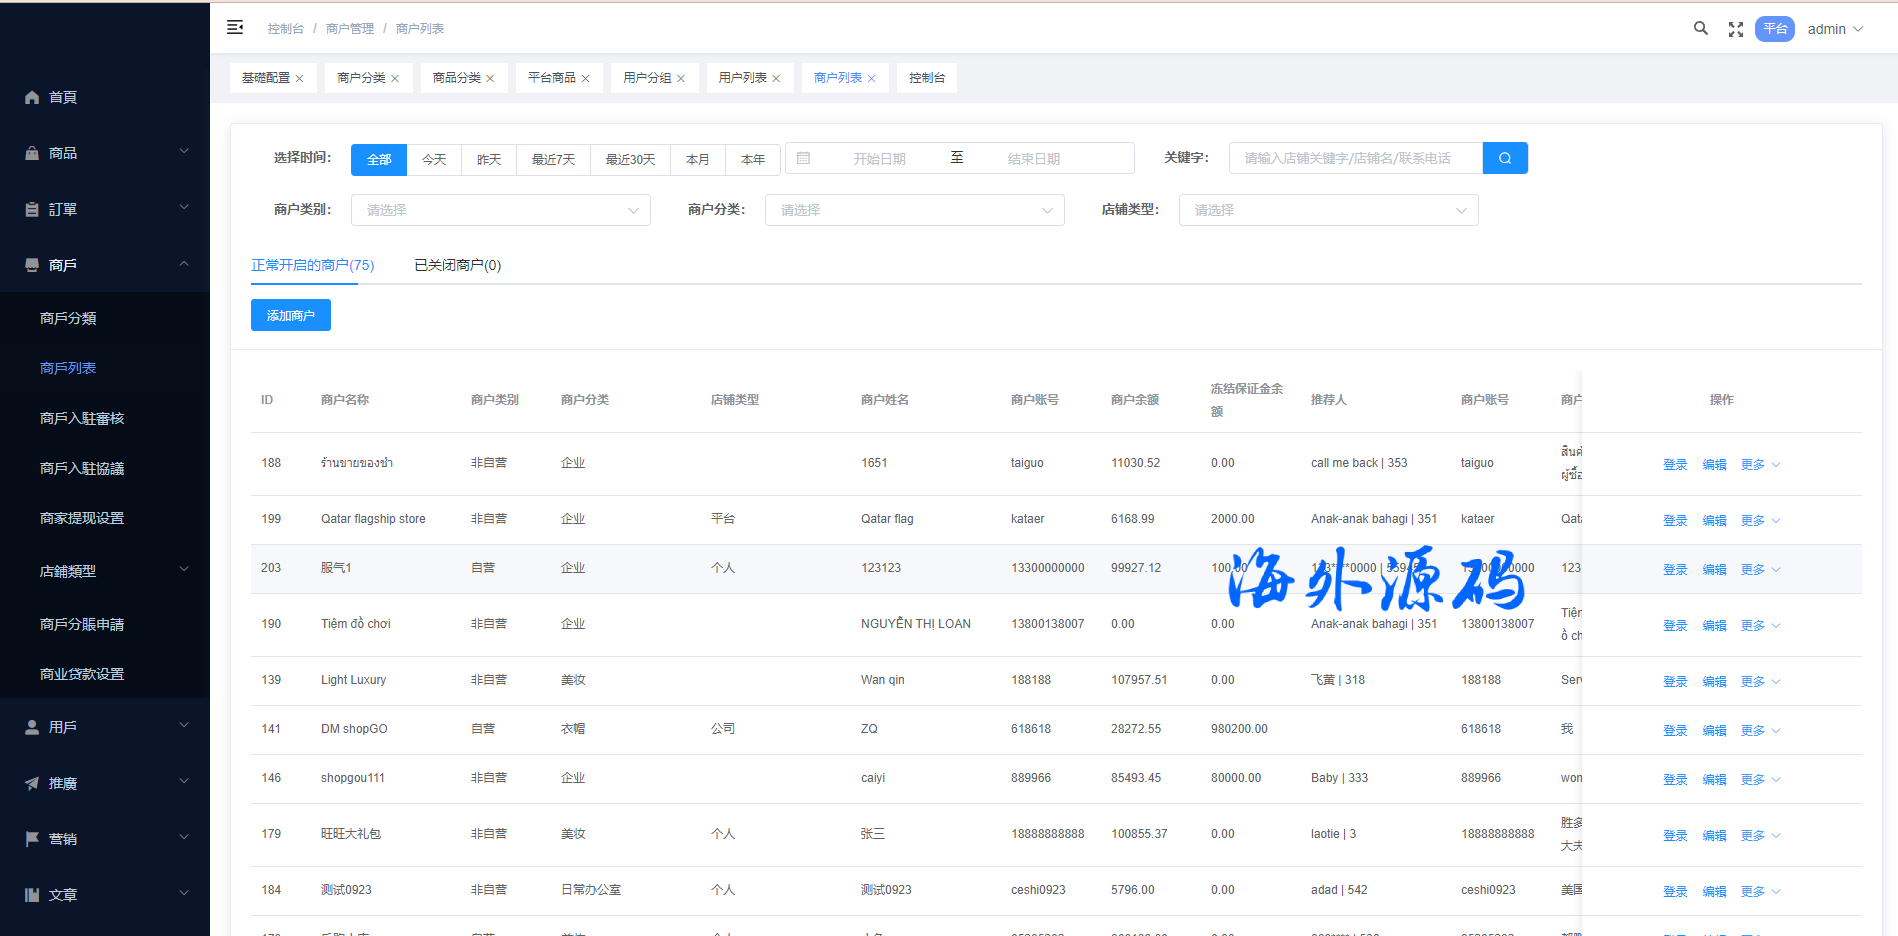Select the 最近7天 time filter
This screenshot has width=1898, height=936.
pyautogui.click(x=553, y=160)
